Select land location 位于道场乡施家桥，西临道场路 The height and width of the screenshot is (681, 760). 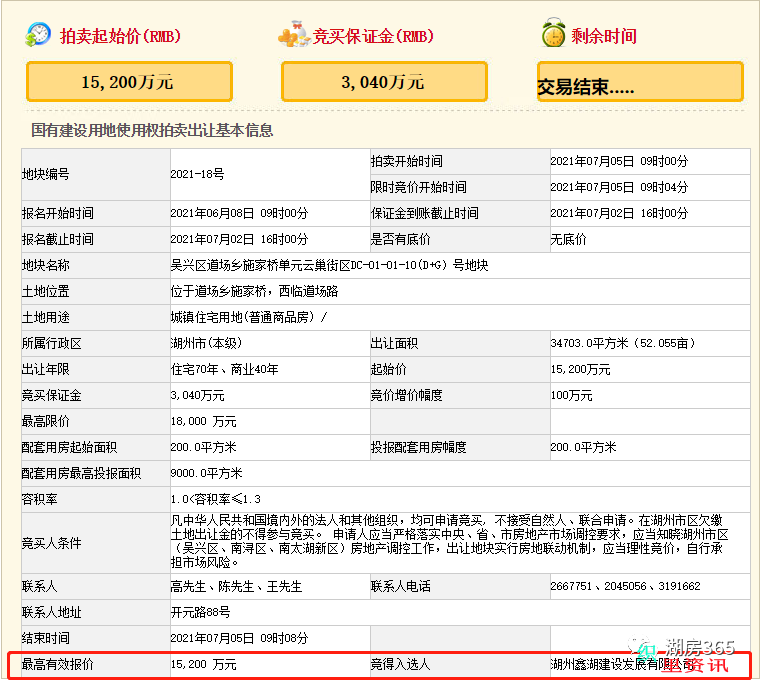coord(254,291)
